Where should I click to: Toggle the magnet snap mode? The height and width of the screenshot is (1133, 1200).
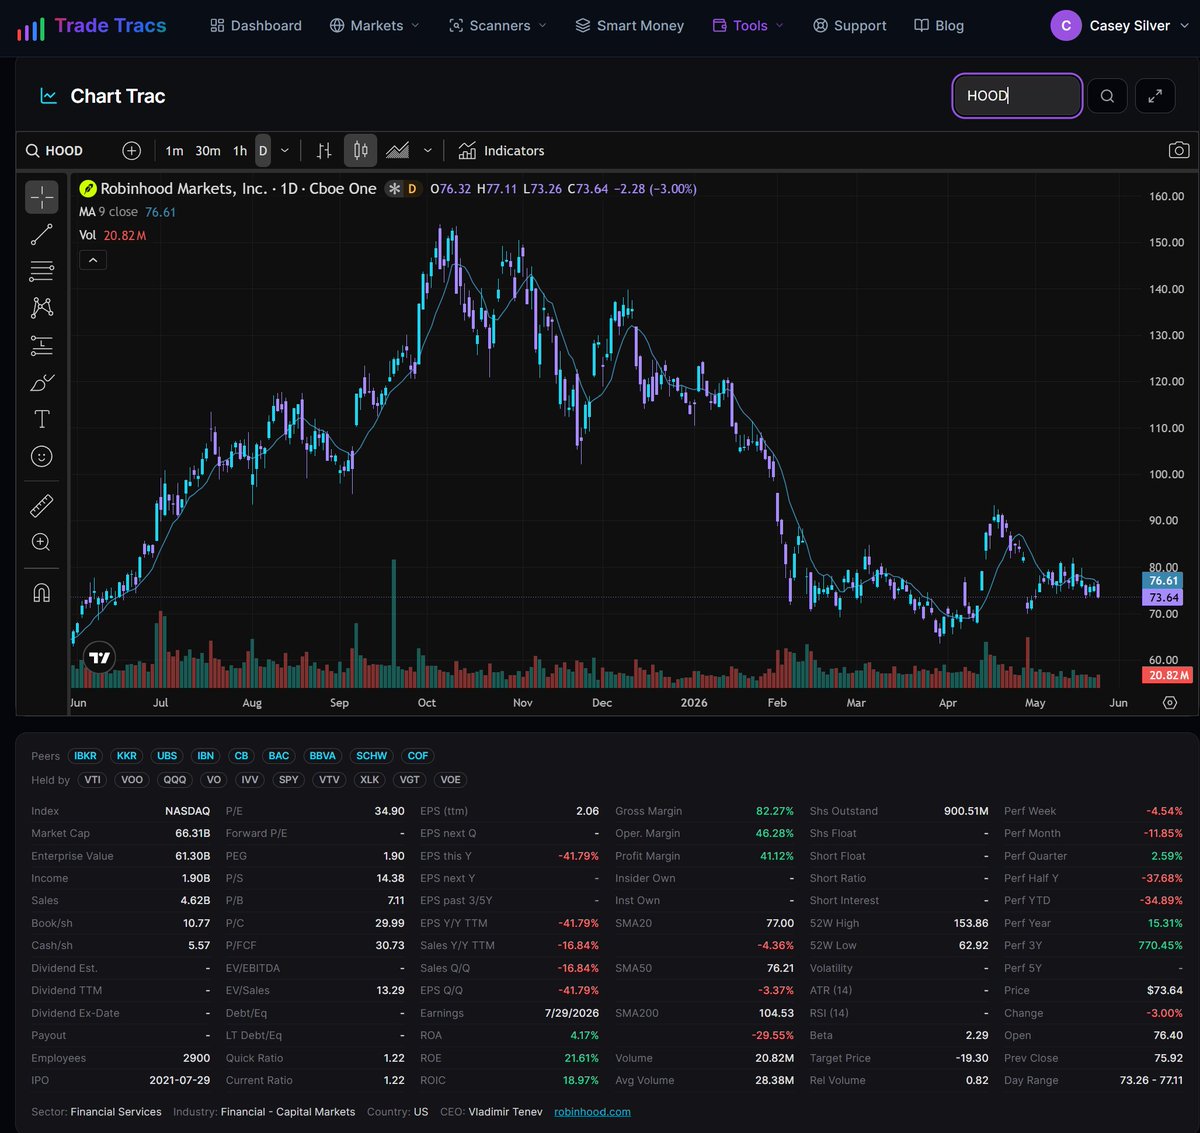tap(42, 593)
